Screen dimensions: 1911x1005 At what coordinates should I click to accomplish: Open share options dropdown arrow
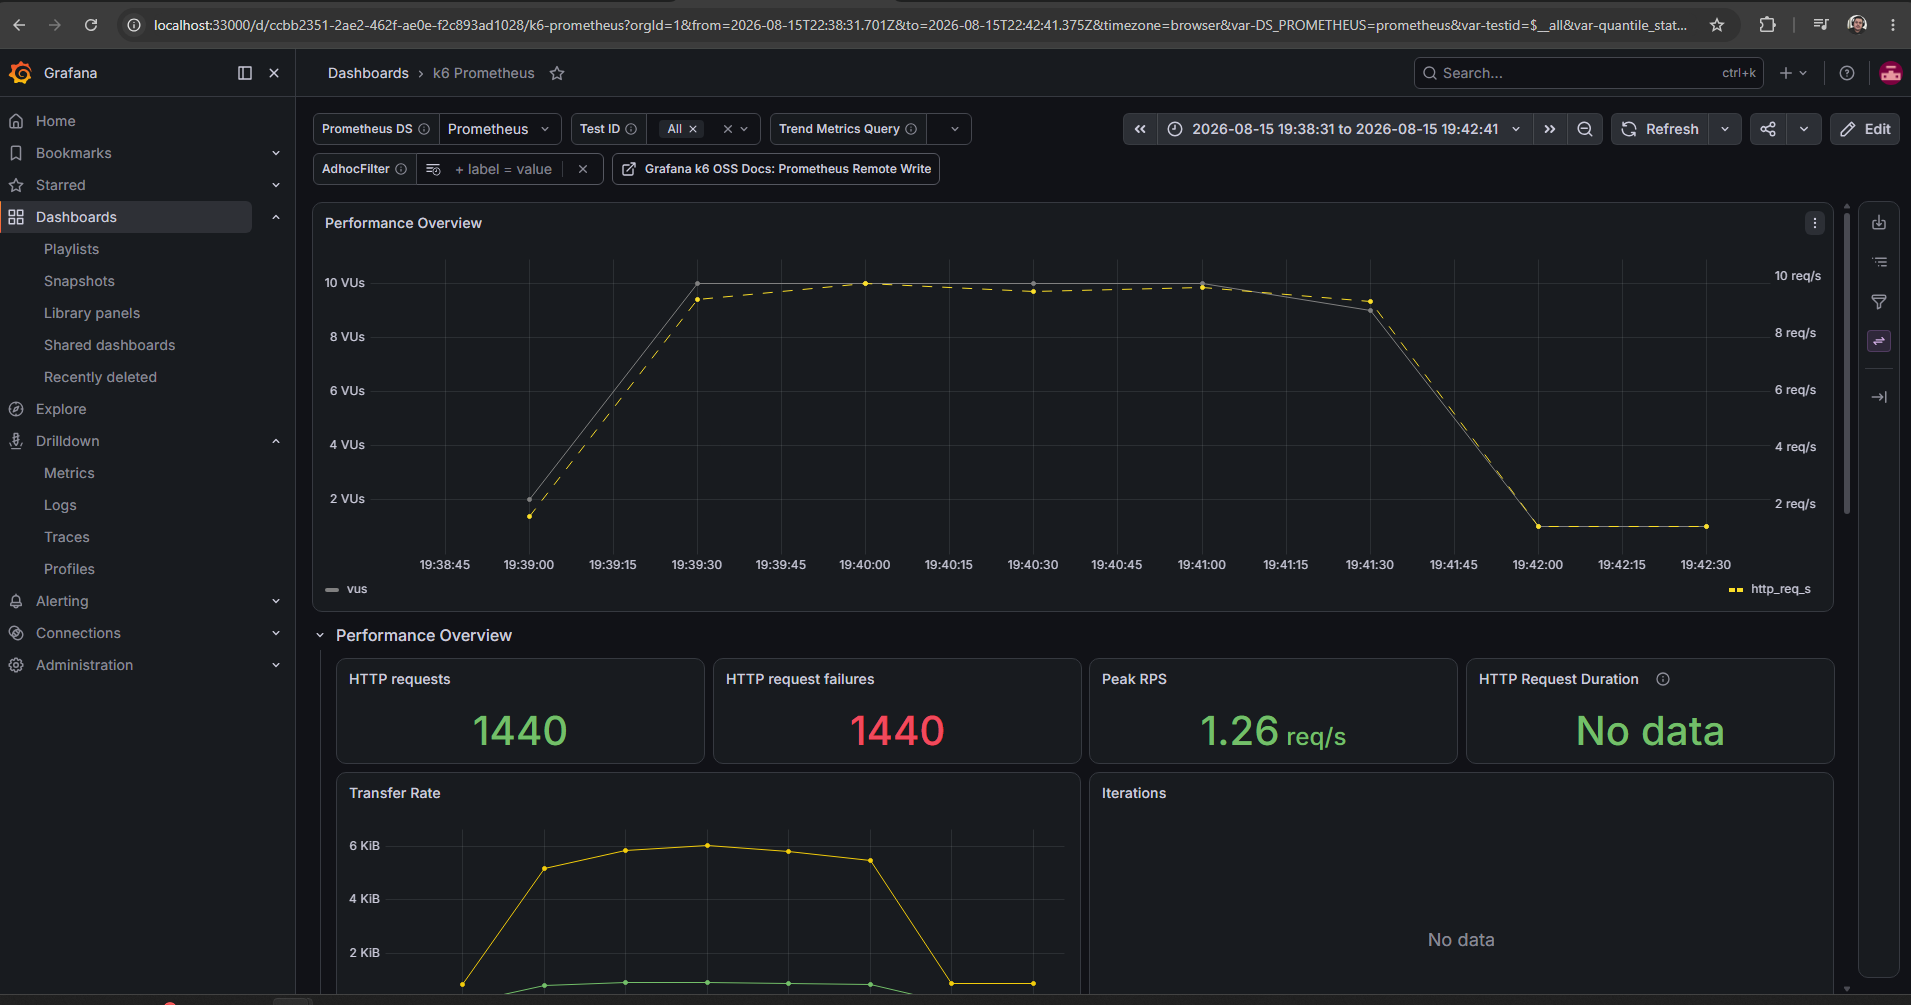click(x=1804, y=129)
